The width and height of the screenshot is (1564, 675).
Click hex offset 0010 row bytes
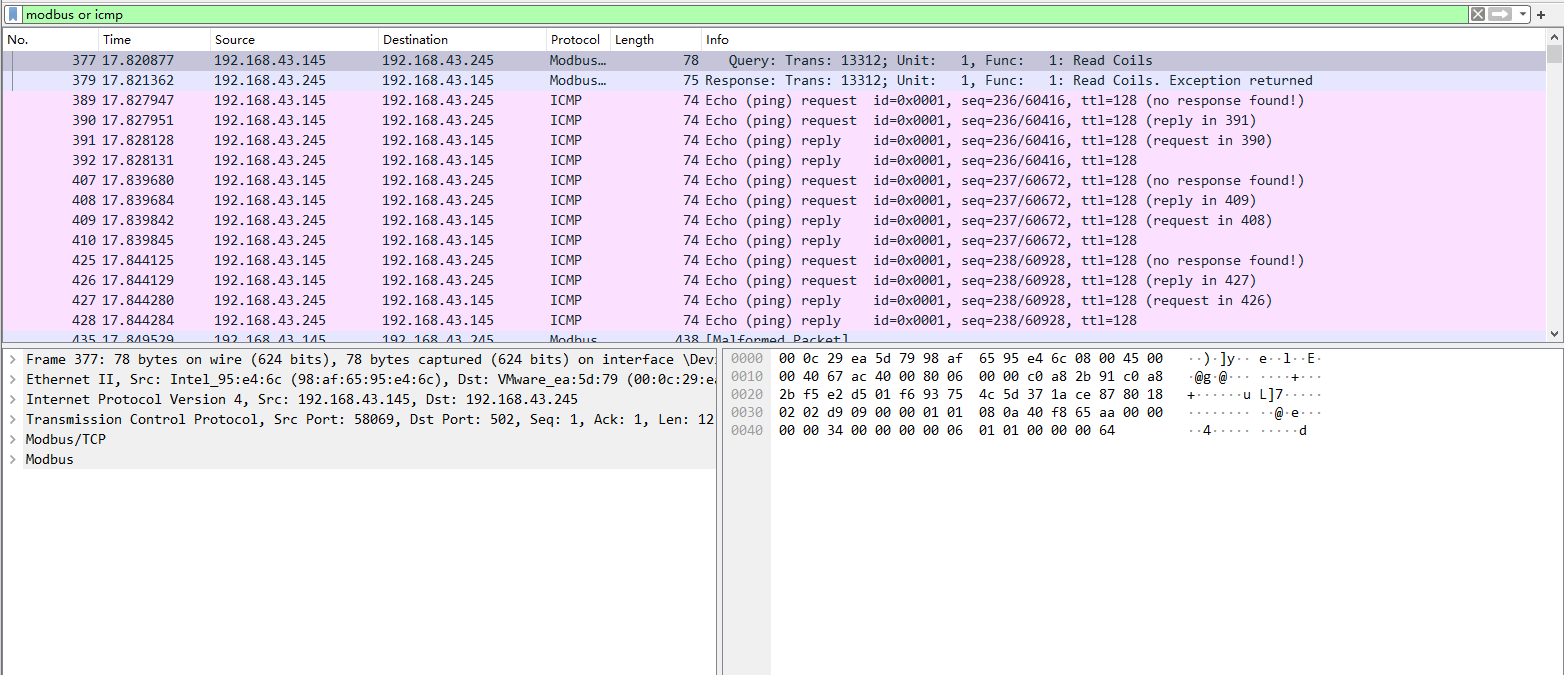pos(970,376)
